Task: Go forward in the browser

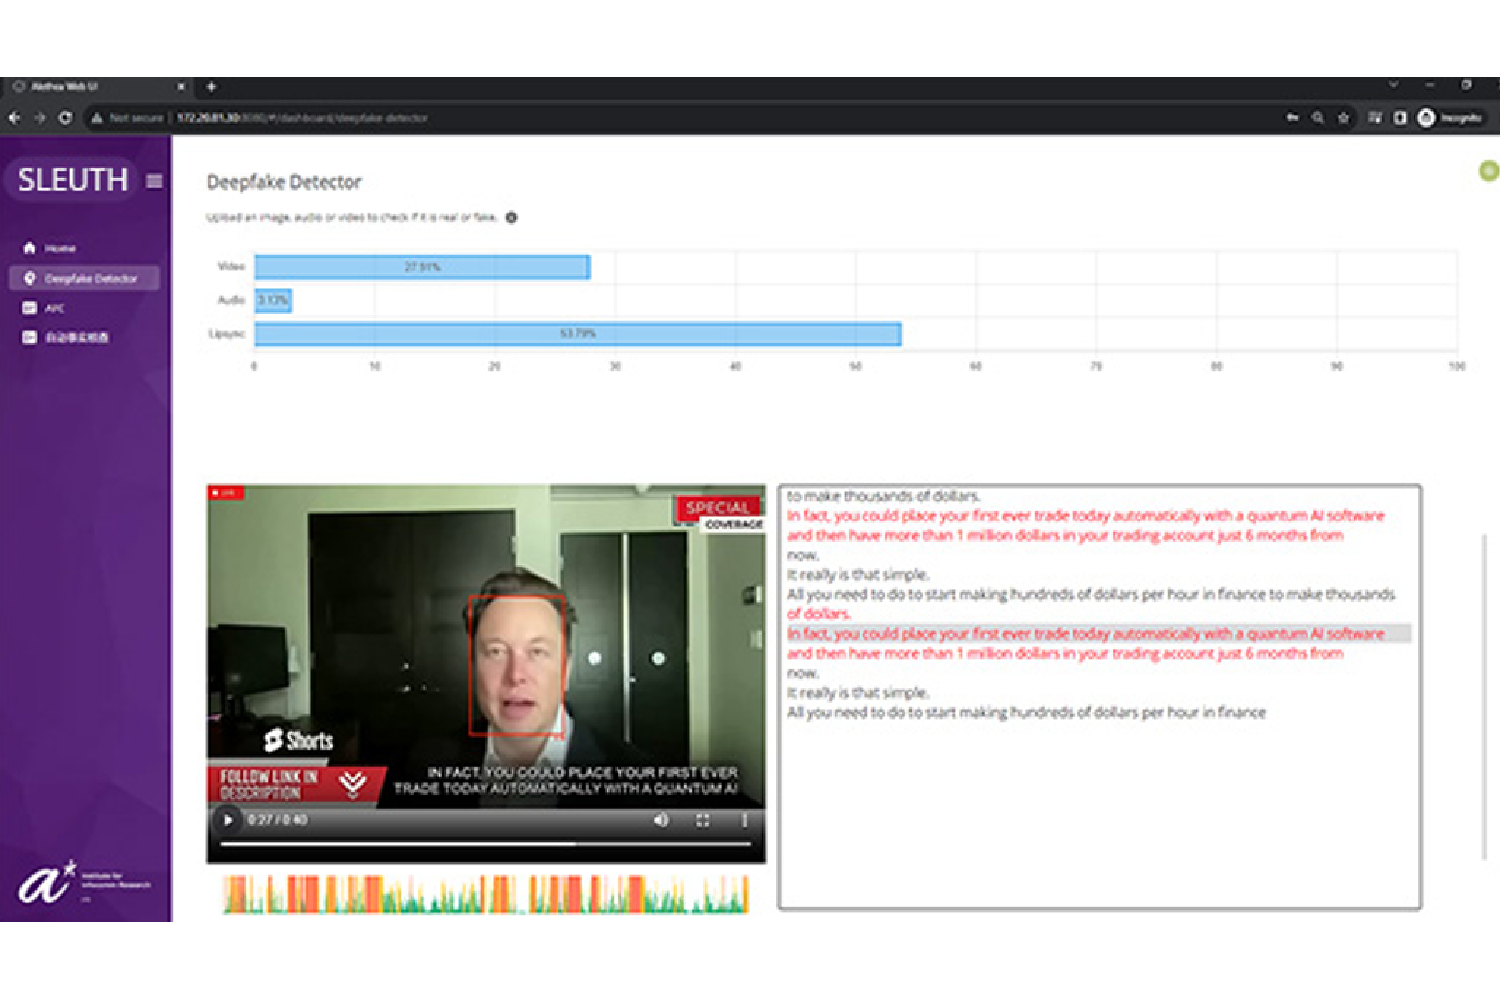Action: coord(40,118)
